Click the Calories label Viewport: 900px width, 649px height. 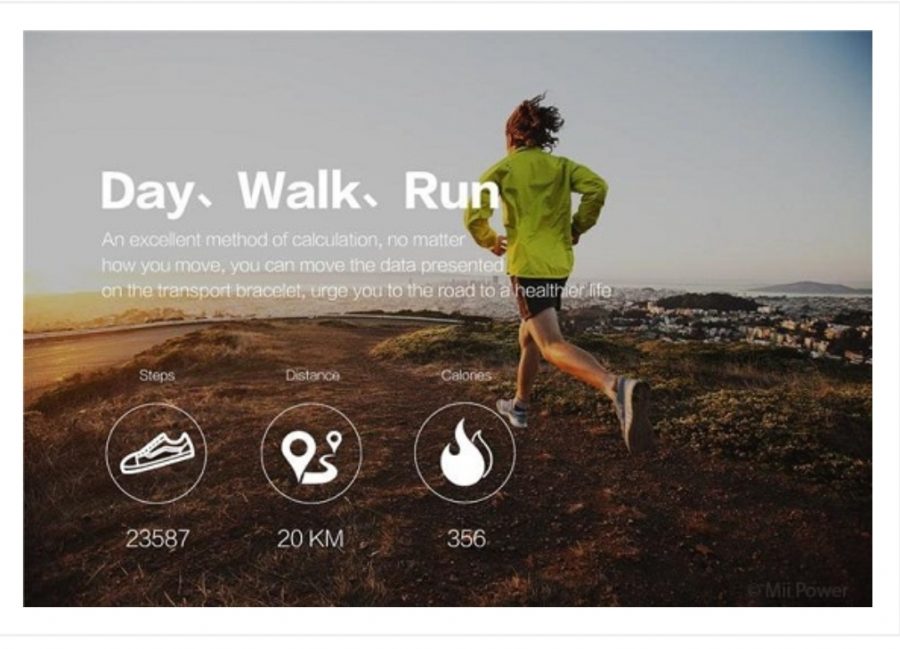coord(466,375)
